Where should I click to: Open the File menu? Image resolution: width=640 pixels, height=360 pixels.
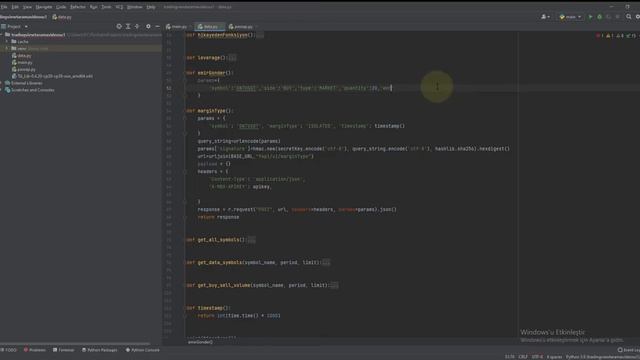(x=4, y=7)
